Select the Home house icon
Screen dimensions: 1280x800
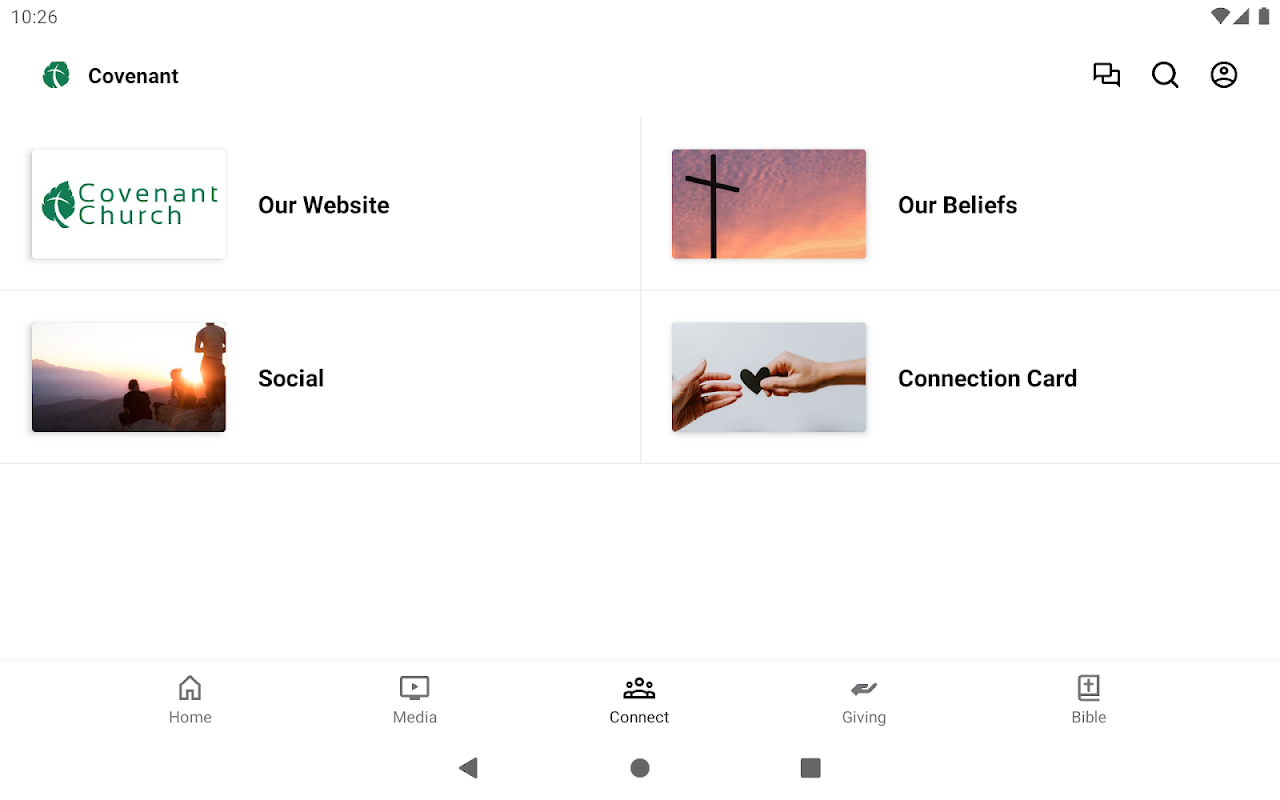tap(190, 688)
